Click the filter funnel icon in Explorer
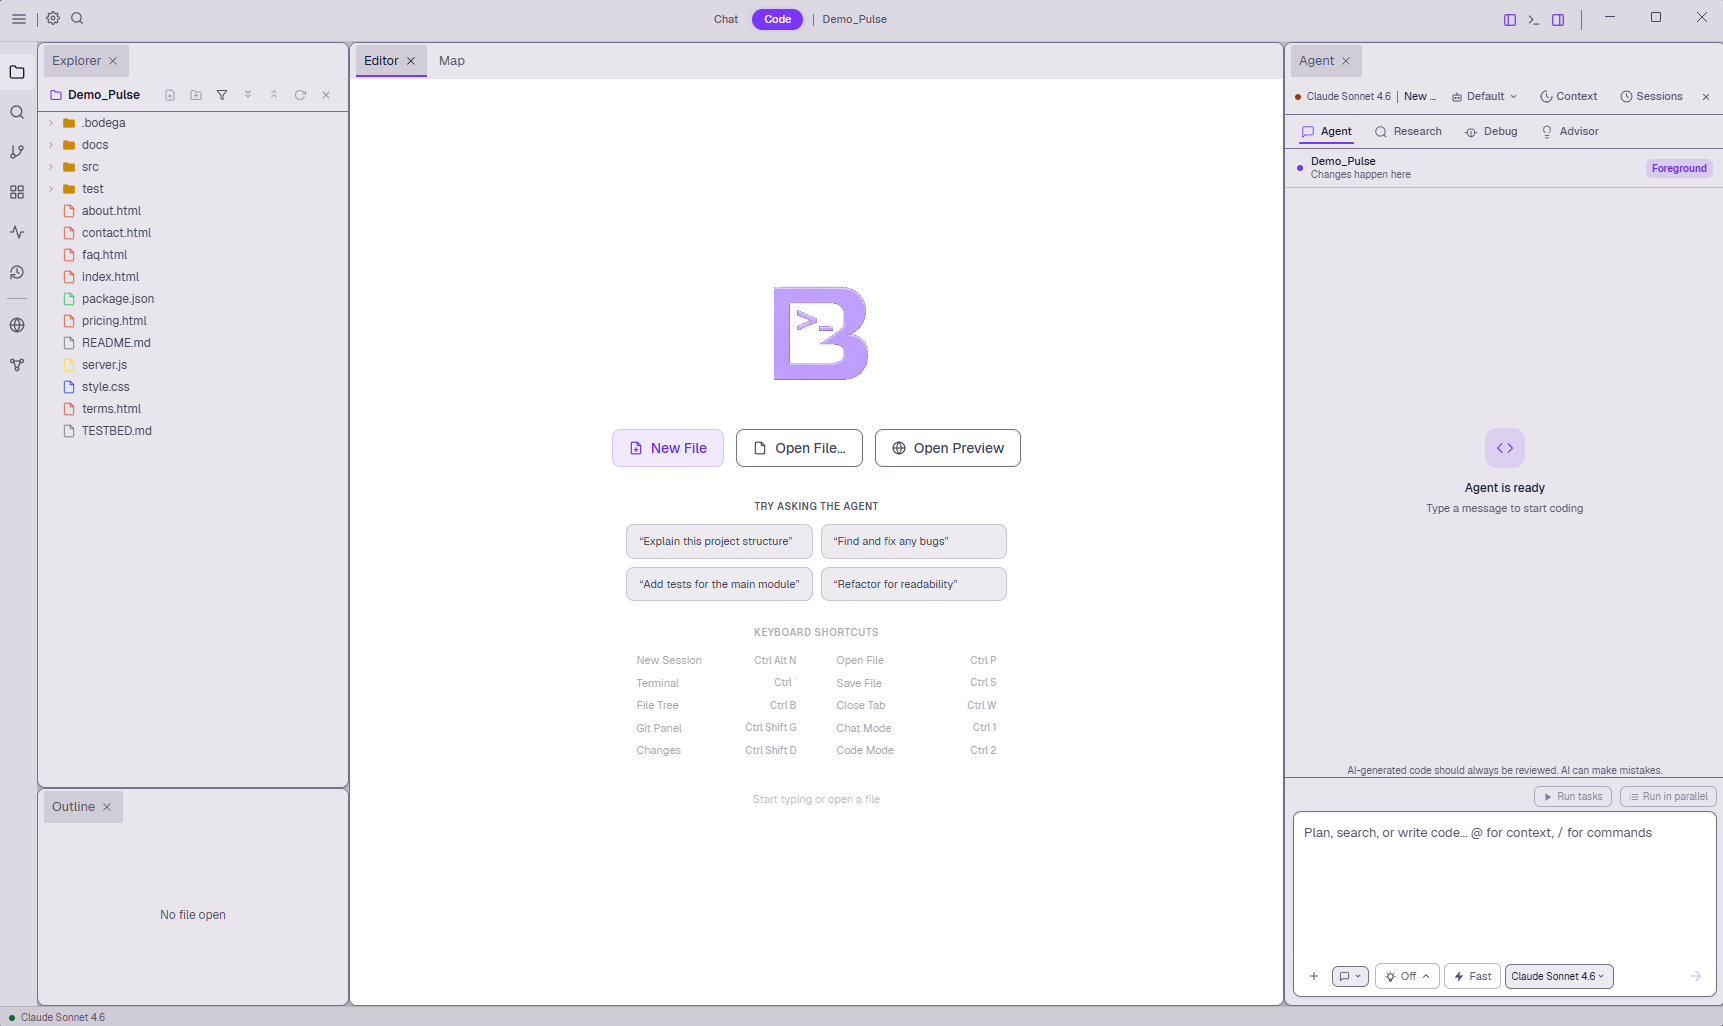This screenshot has height=1026, width=1723. pos(222,95)
